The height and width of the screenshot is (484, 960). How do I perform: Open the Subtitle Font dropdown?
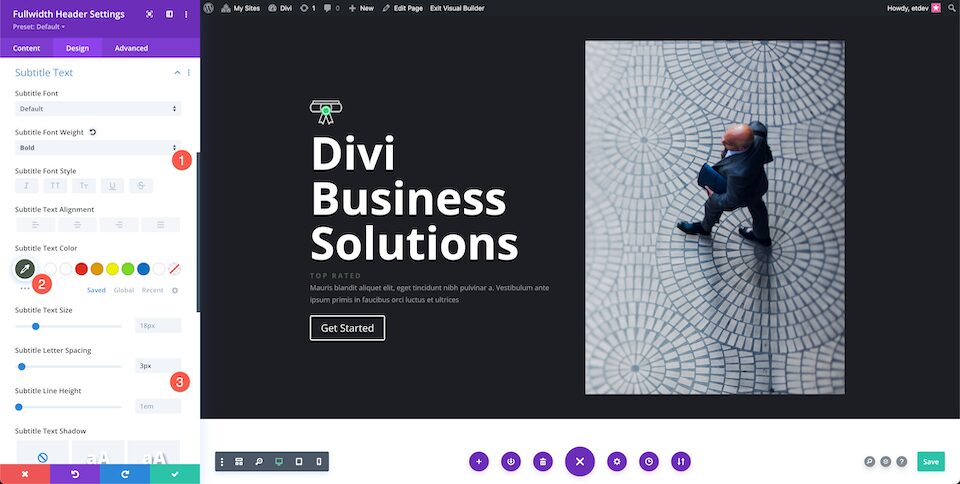pyautogui.click(x=98, y=109)
